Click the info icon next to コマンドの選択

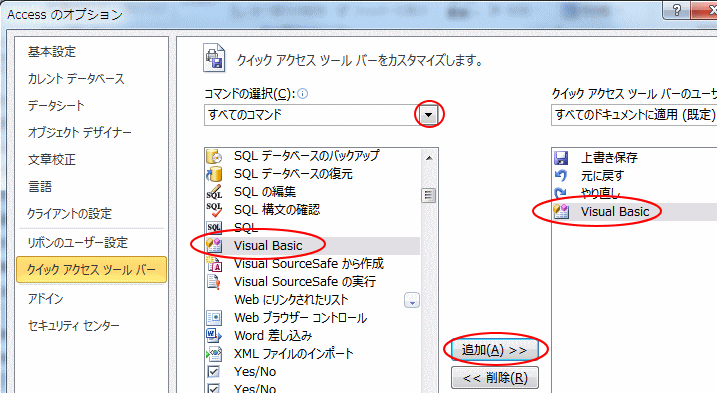point(303,94)
